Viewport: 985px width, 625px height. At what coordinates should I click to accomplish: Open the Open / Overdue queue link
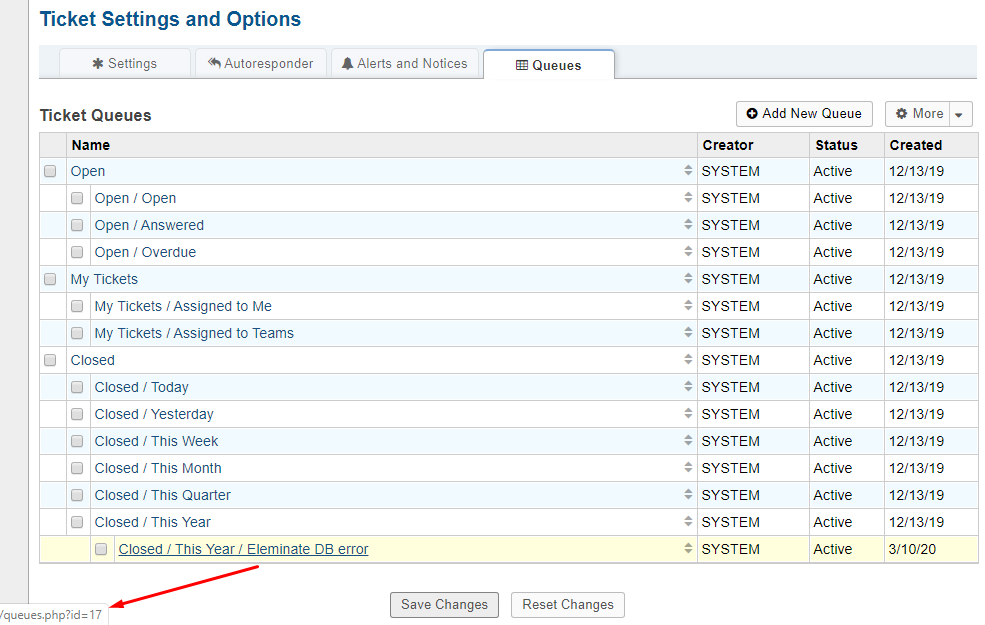pos(145,252)
